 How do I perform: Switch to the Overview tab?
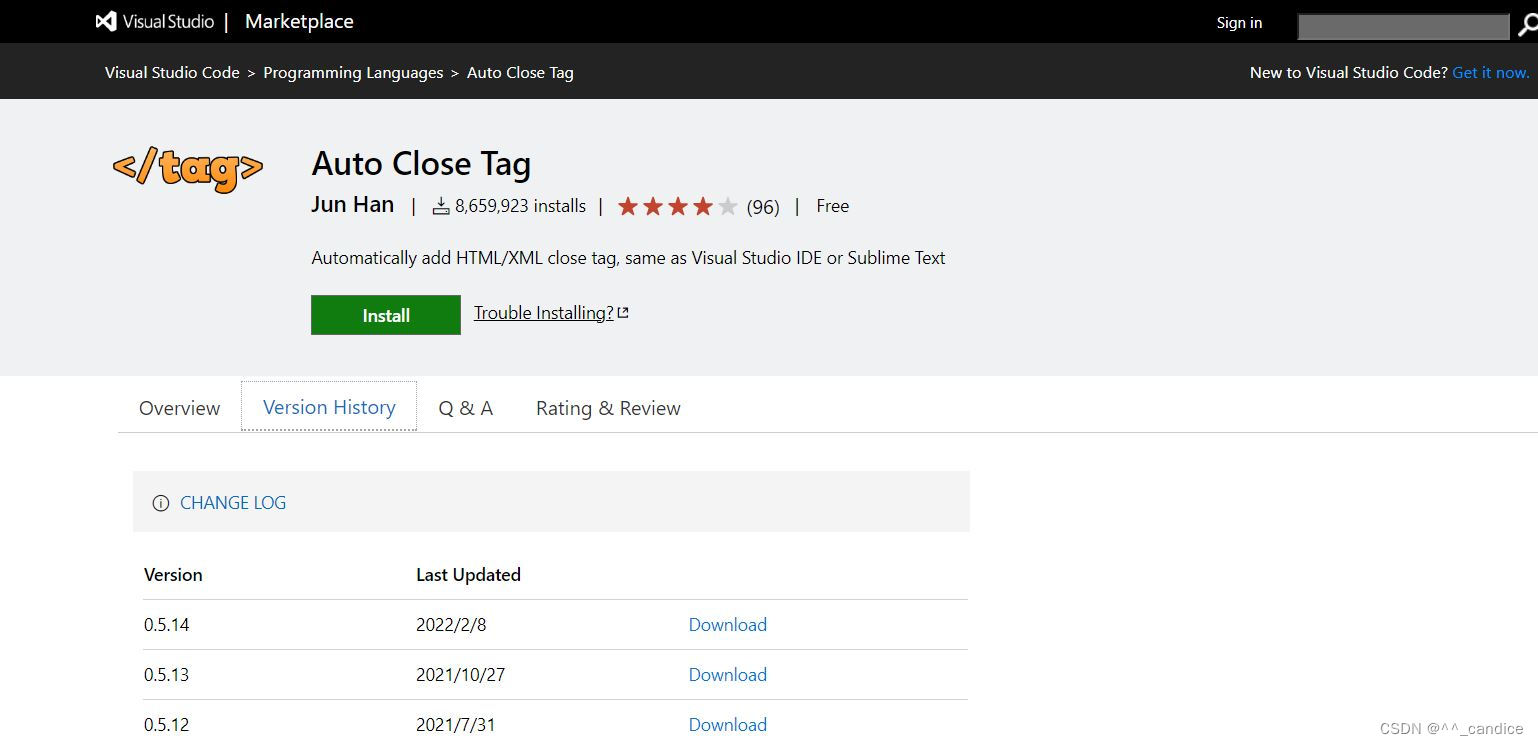[x=180, y=408]
